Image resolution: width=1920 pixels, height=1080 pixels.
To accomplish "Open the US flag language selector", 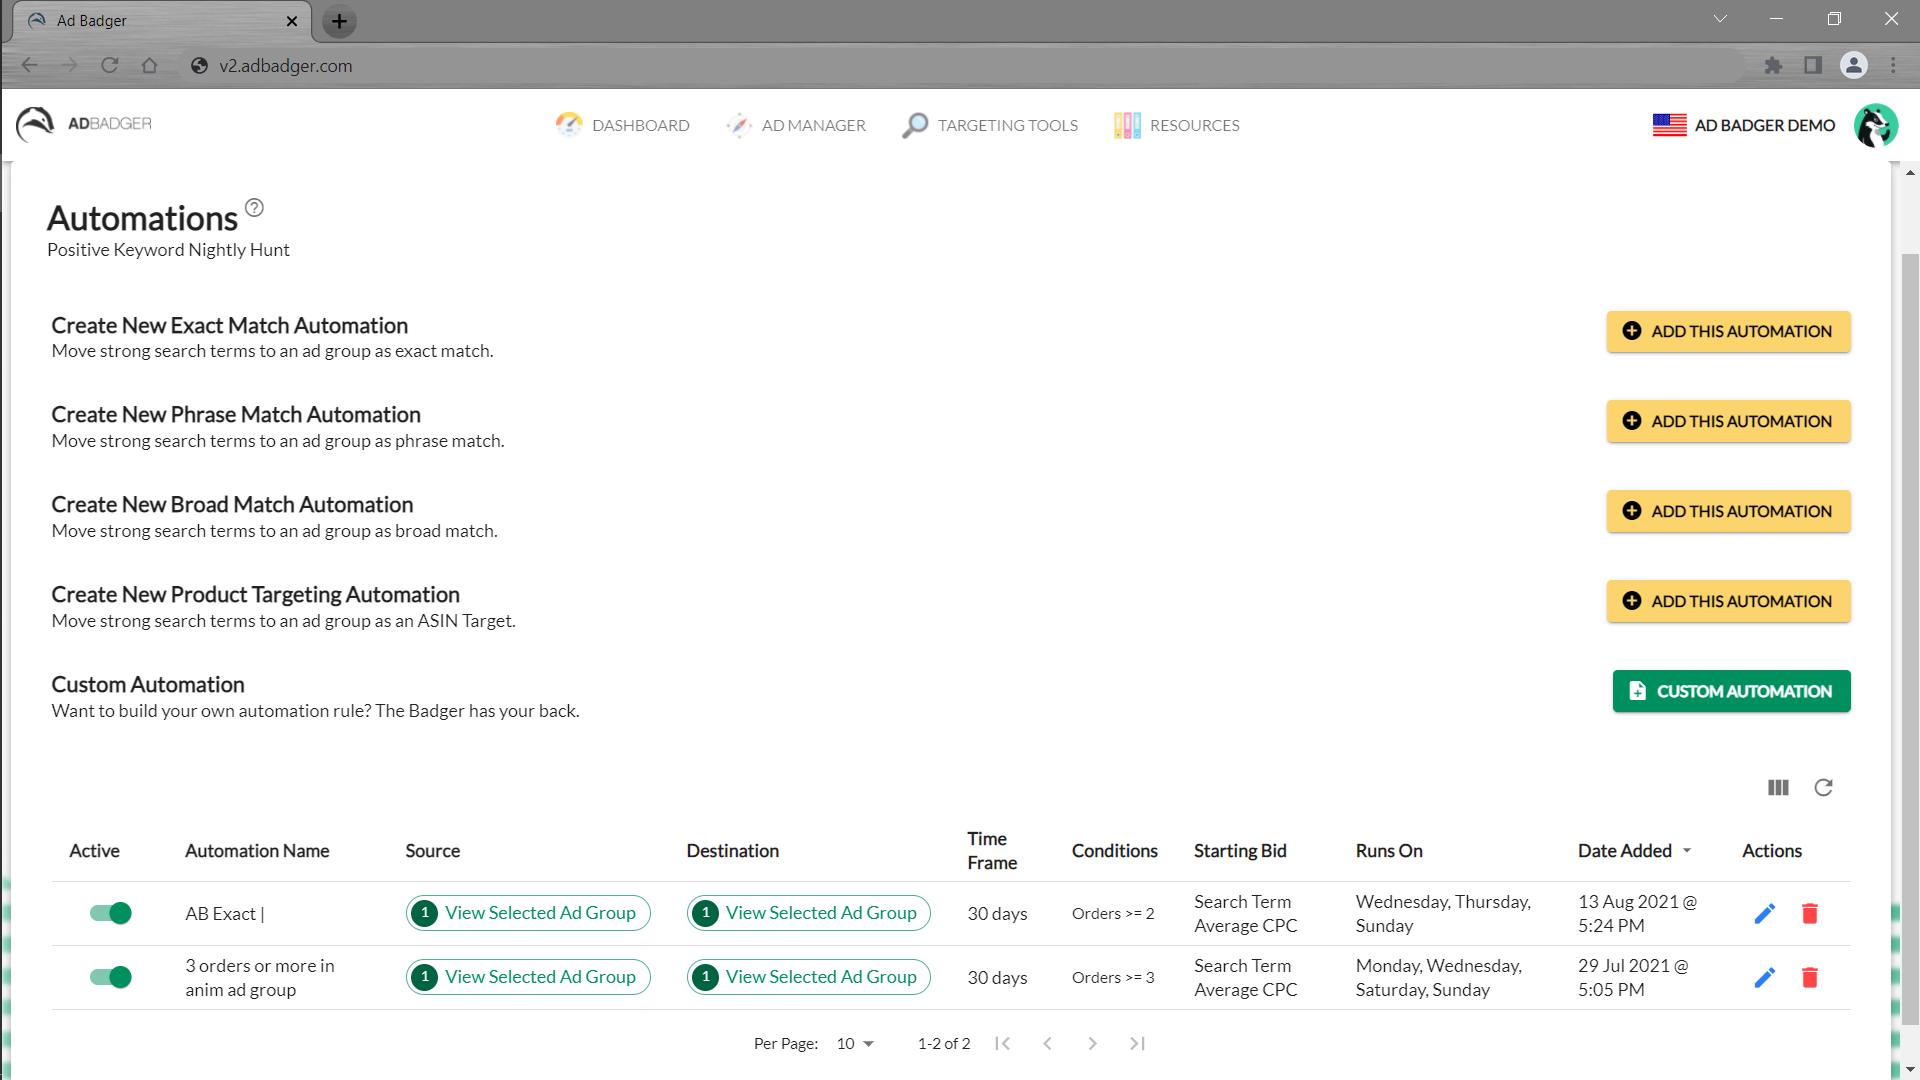I will click(1668, 125).
